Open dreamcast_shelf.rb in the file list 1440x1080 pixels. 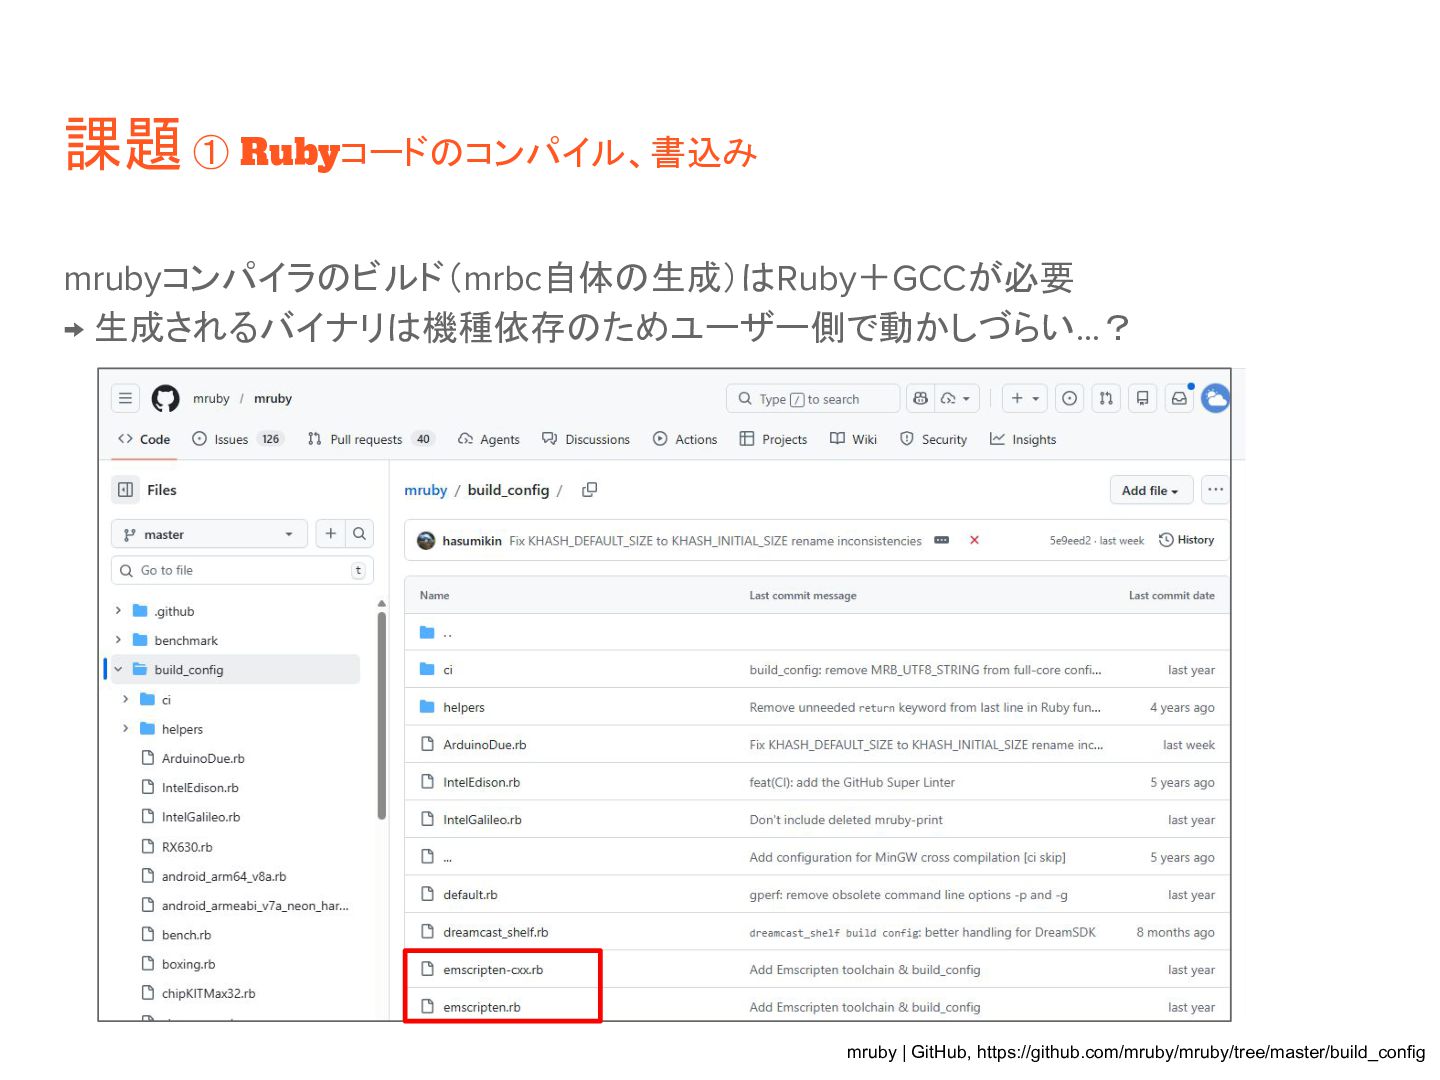496,932
